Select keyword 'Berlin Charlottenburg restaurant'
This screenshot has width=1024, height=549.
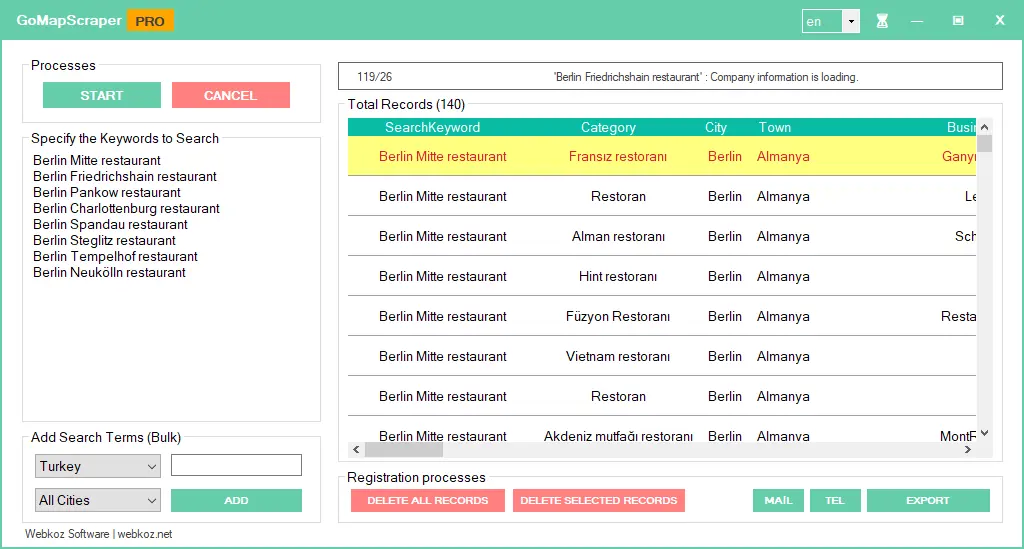click(x=126, y=209)
